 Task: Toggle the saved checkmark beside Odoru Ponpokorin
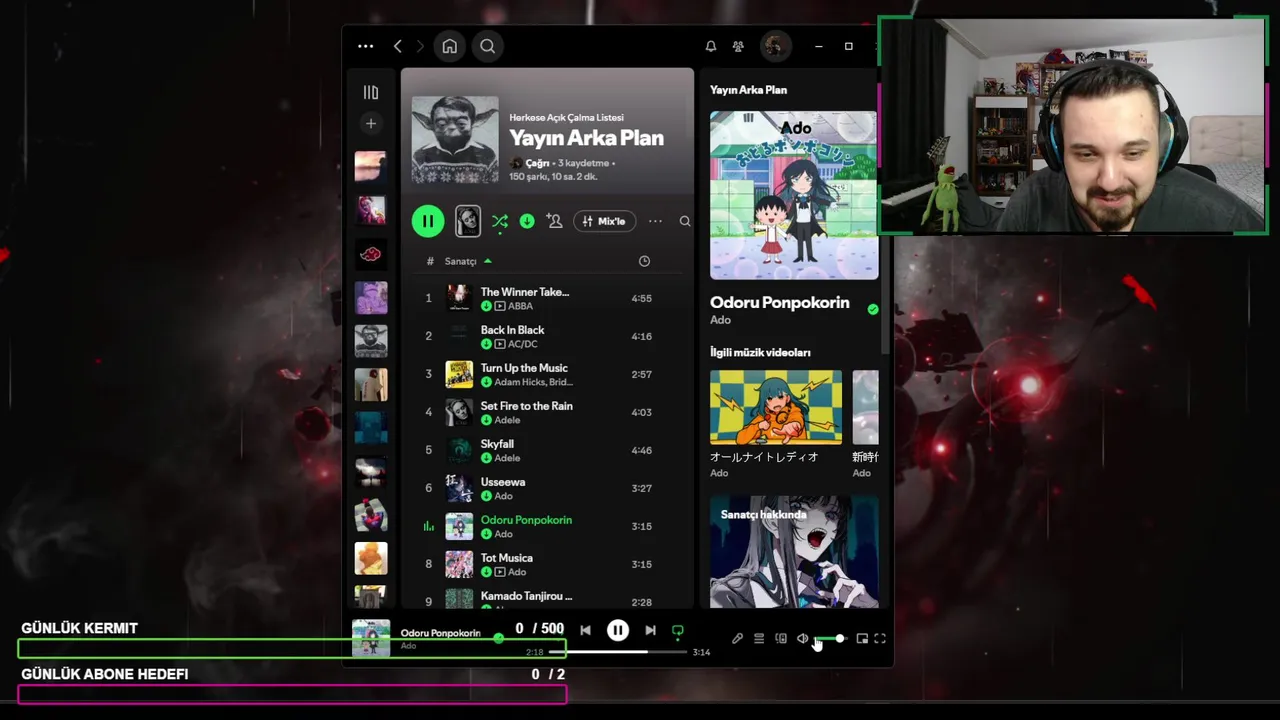tap(873, 310)
